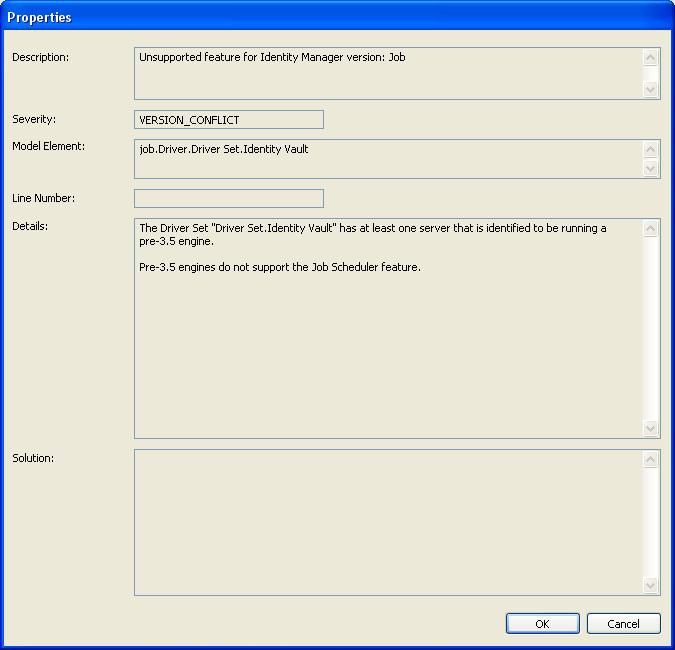
Task: Click the empty Line Number field
Action: click(229, 198)
